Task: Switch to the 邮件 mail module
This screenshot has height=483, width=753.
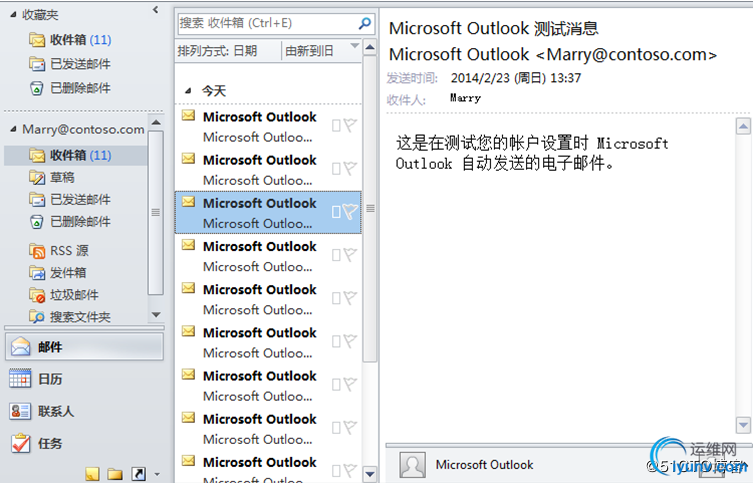Action: point(85,347)
